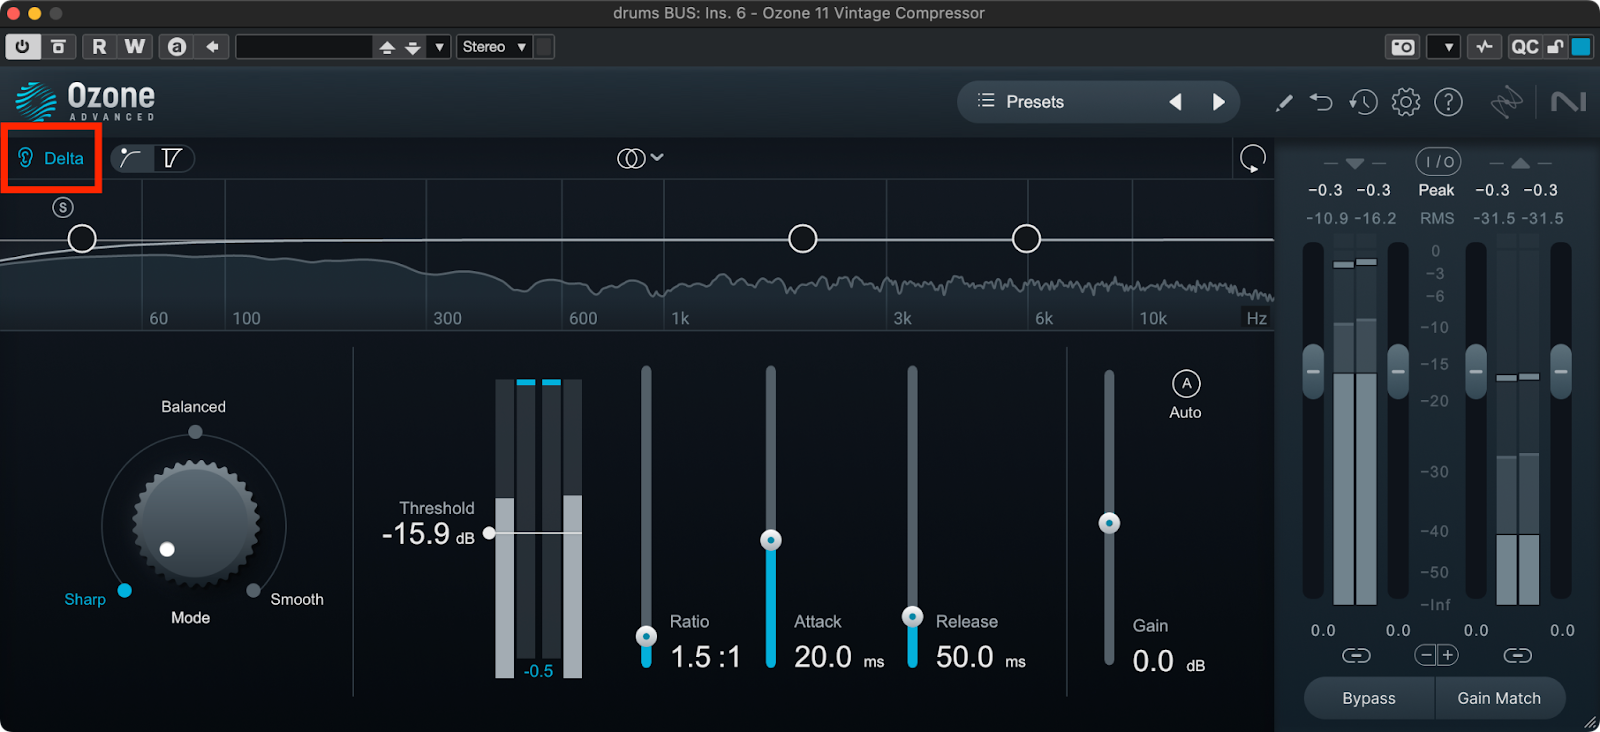The width and height of the screenshot is (1600, 732).
Task: Toggle the plugin power bypass button
Action: click(22, 47)
